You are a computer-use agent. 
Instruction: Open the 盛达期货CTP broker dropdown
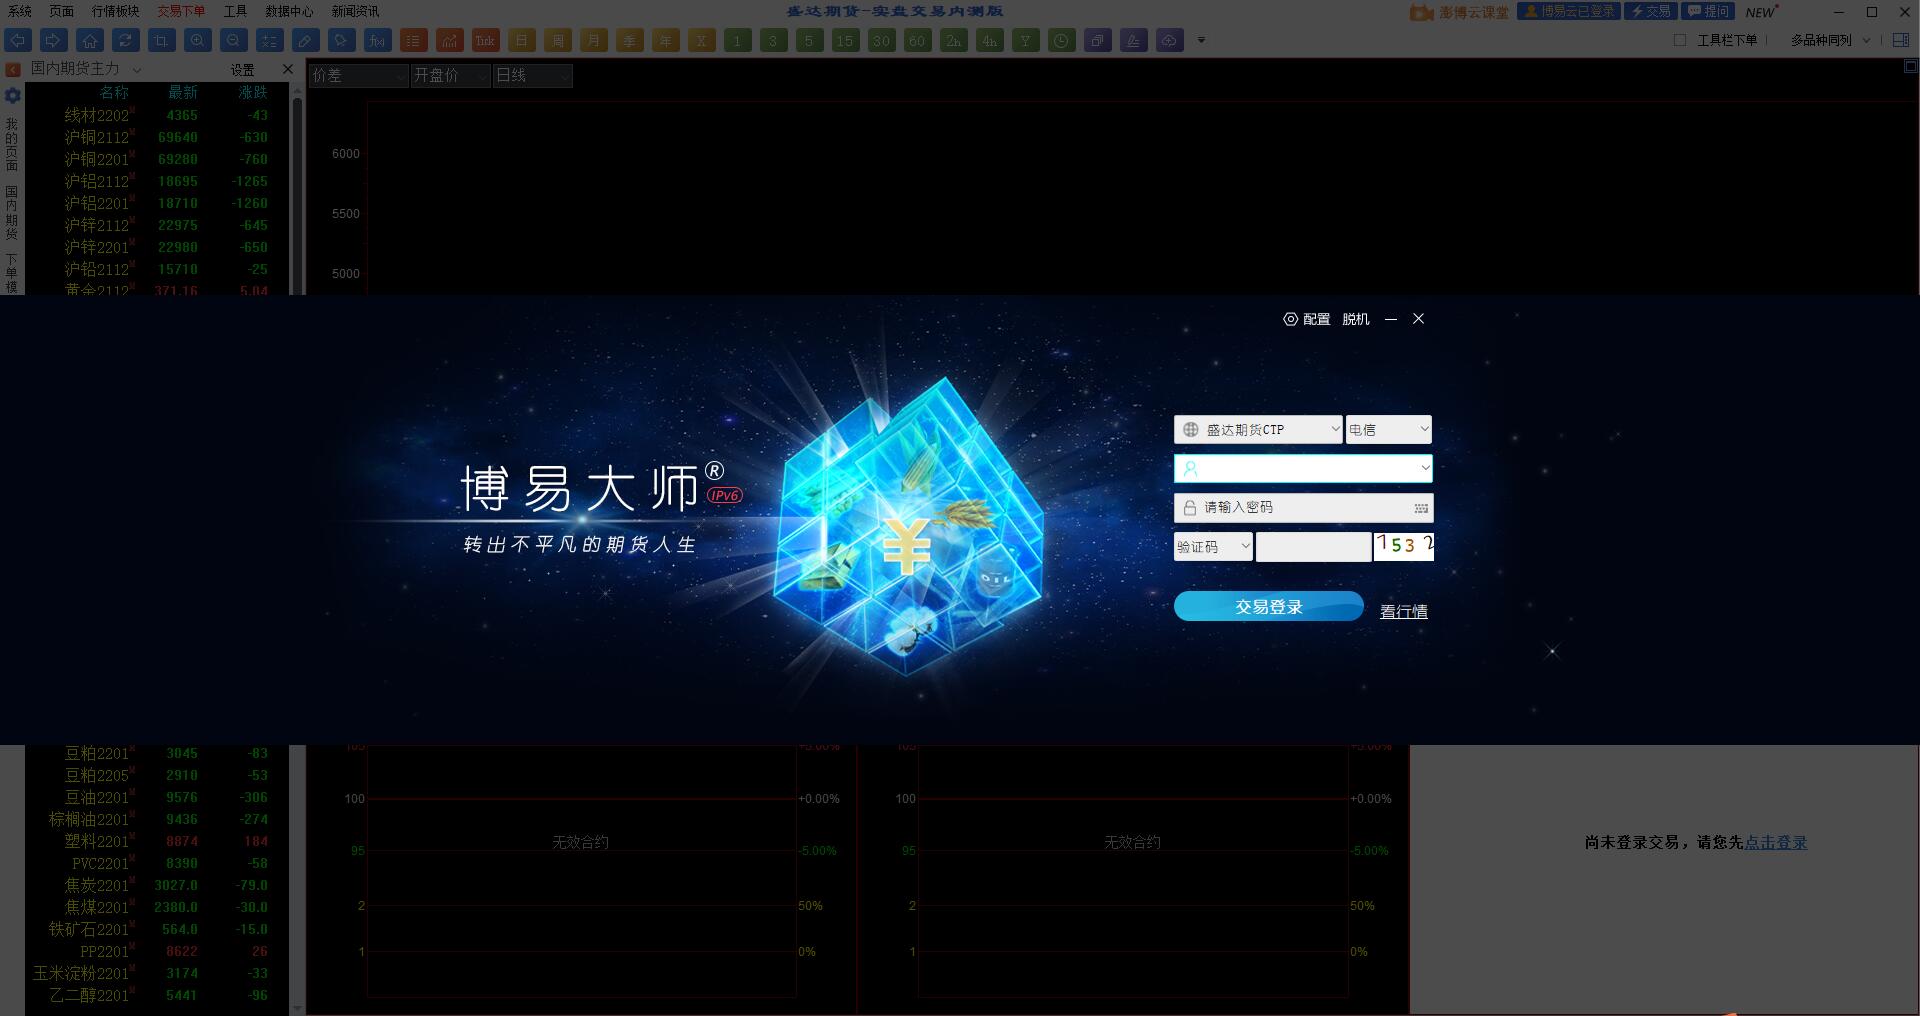tap(1258, 429)
